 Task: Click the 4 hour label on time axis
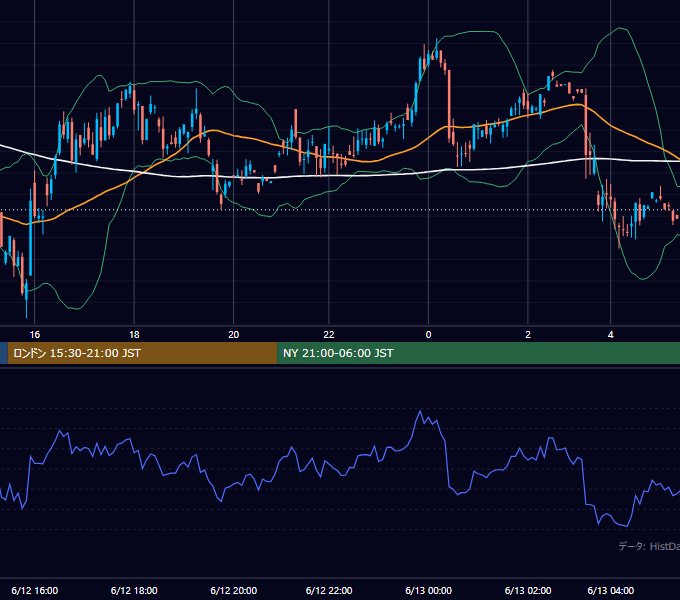(611, 335)
